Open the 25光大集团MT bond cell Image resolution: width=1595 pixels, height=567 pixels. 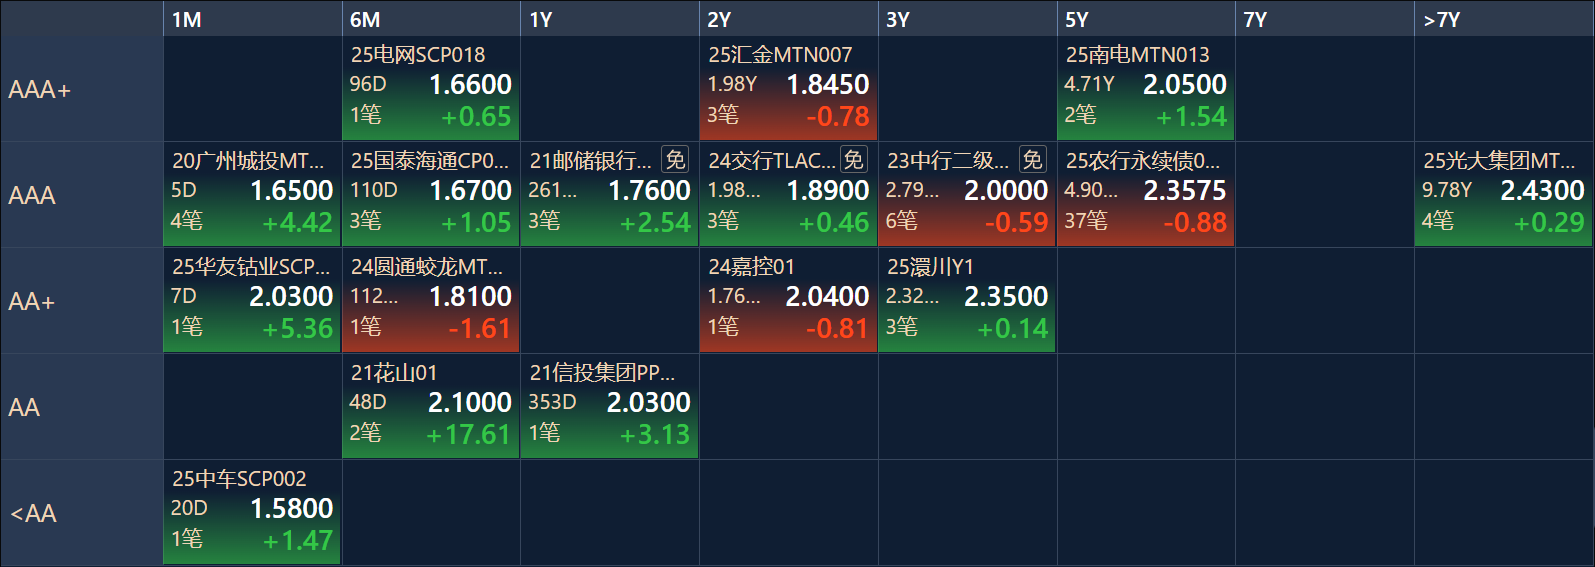pyautogui.click(x=1504, y=195)
